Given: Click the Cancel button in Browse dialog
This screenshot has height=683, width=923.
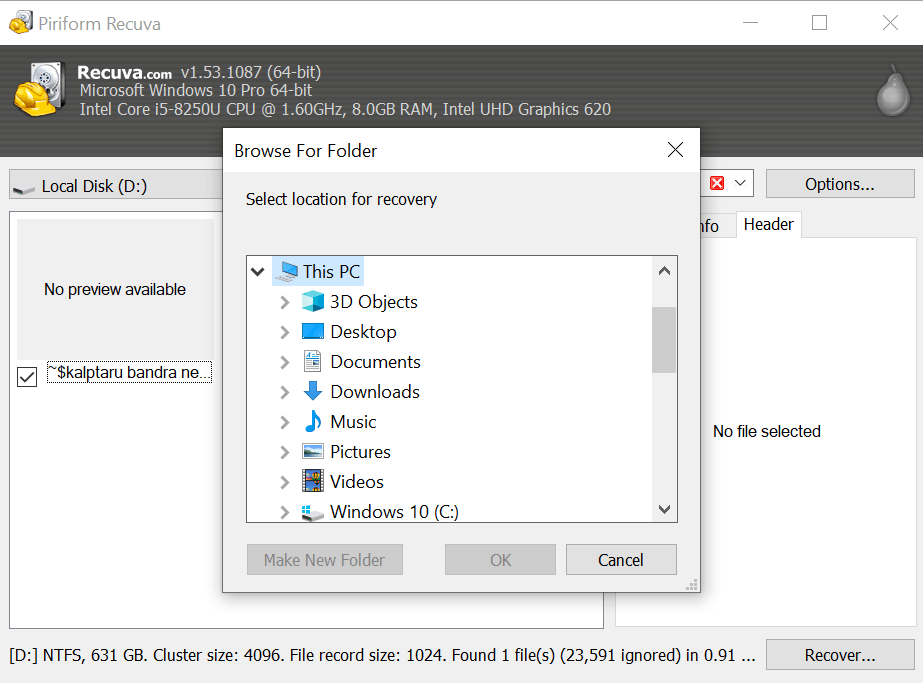Looking at the screenshot, I should (621, 559).
